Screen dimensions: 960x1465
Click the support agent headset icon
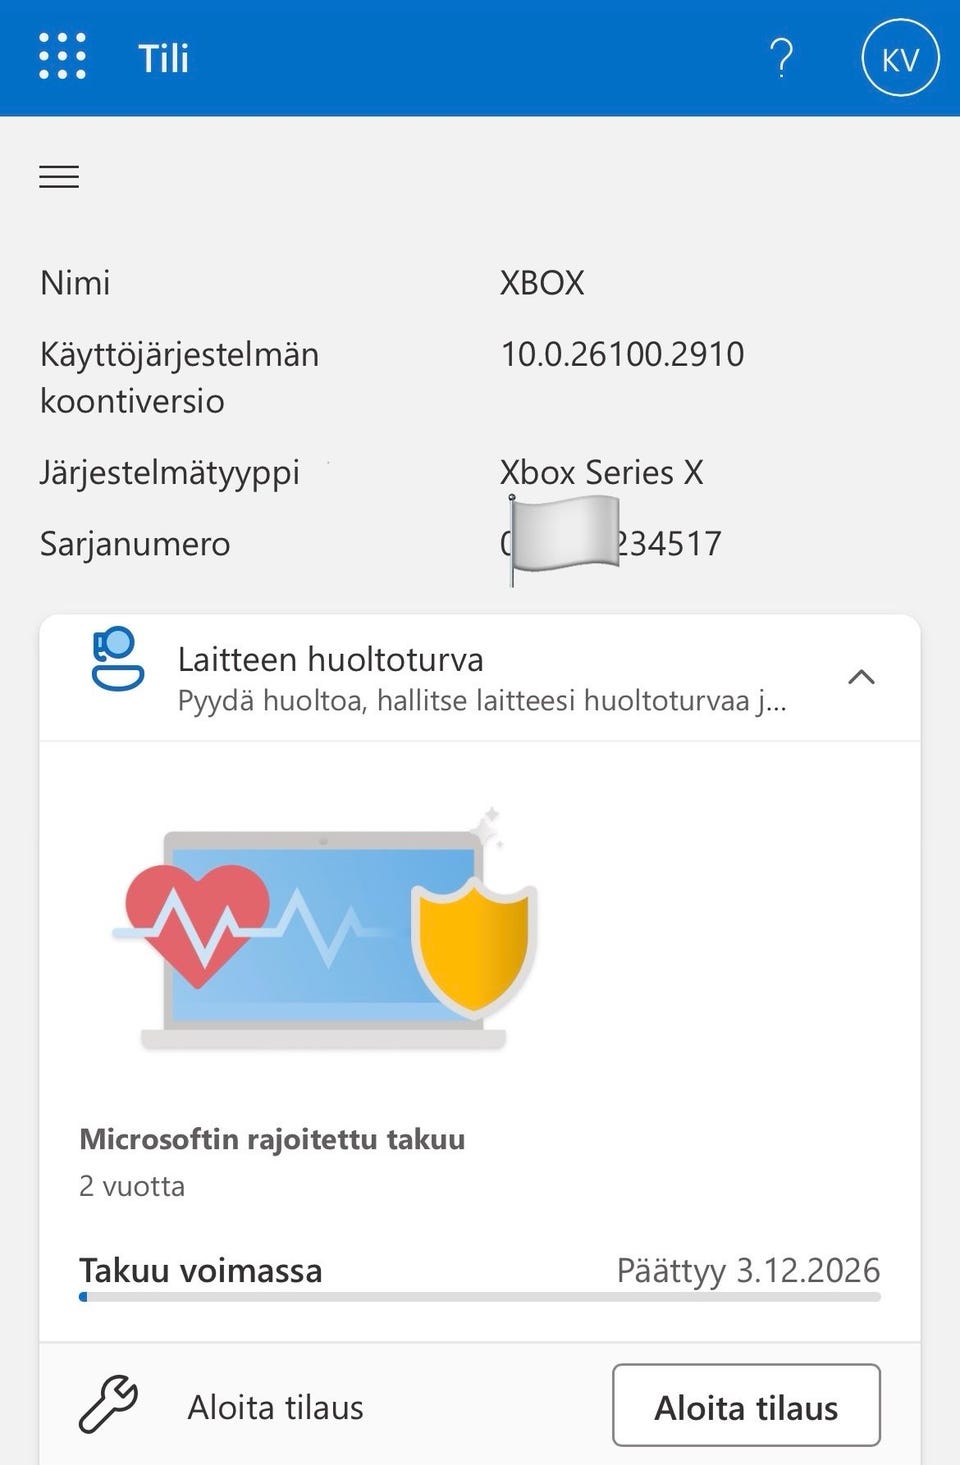[x=117, y=659]
